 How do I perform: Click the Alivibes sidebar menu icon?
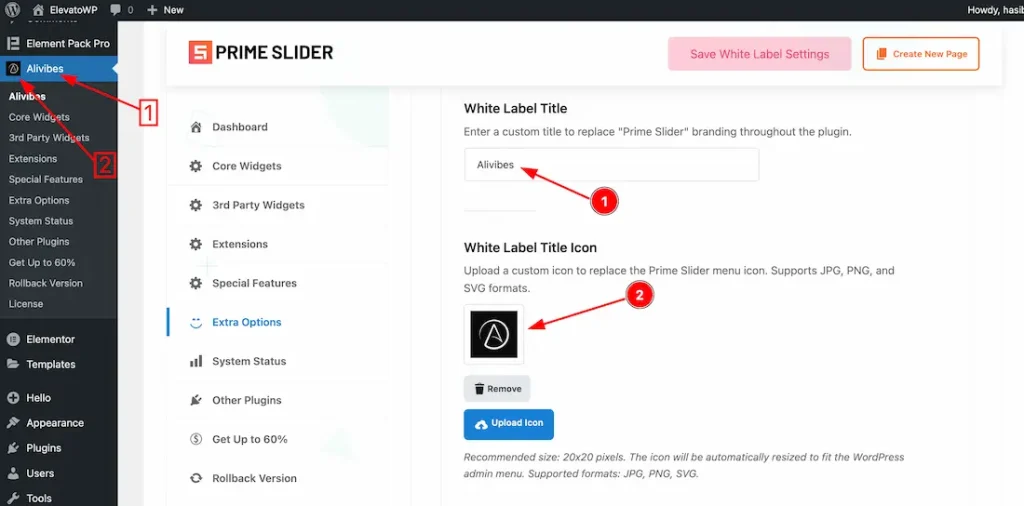pos(13,69)
